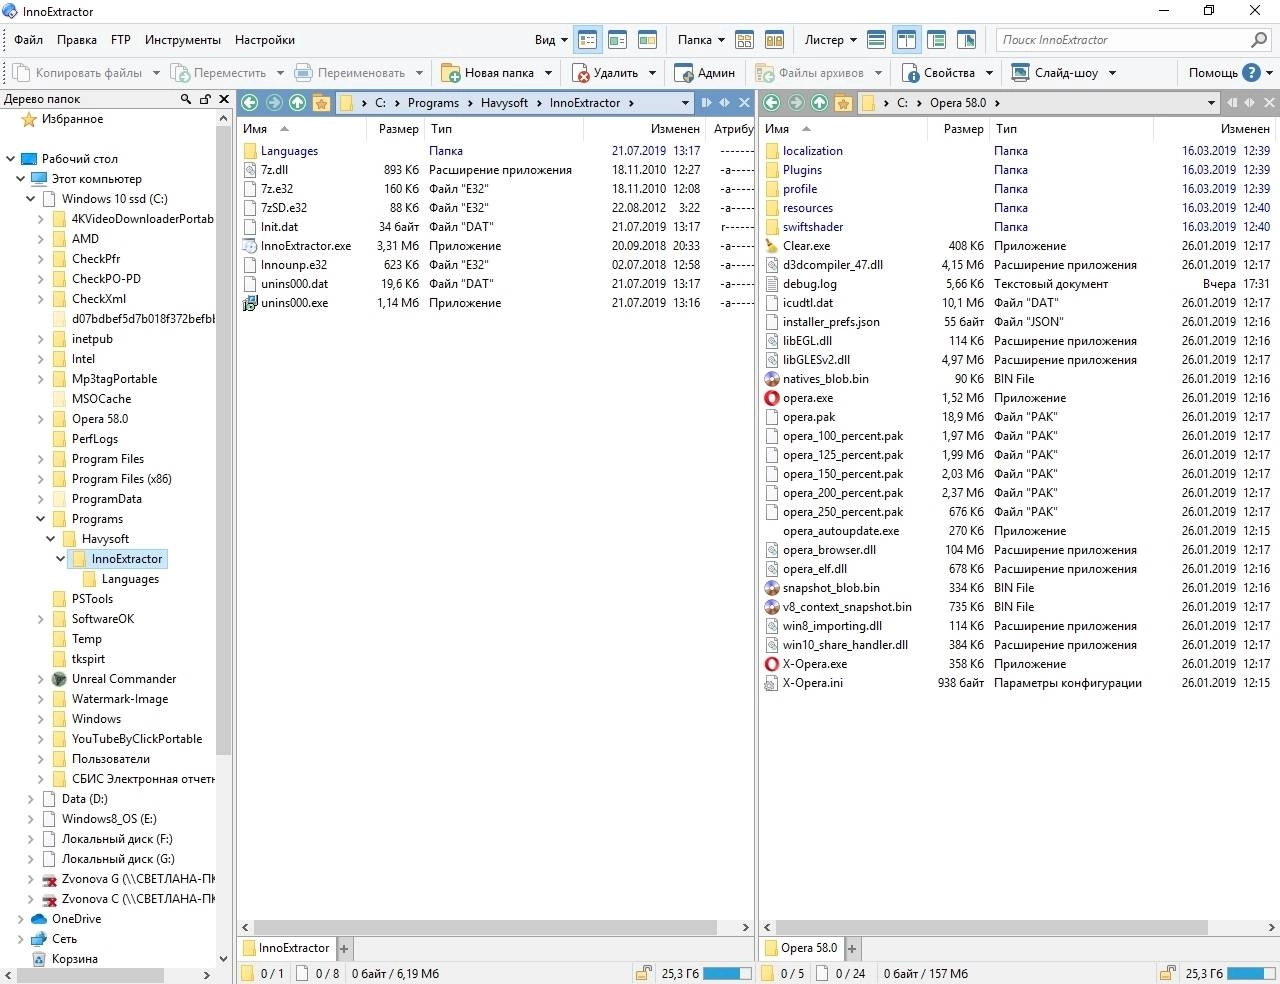Go back in the left InnoExtractor pane

tap(250, 102)
